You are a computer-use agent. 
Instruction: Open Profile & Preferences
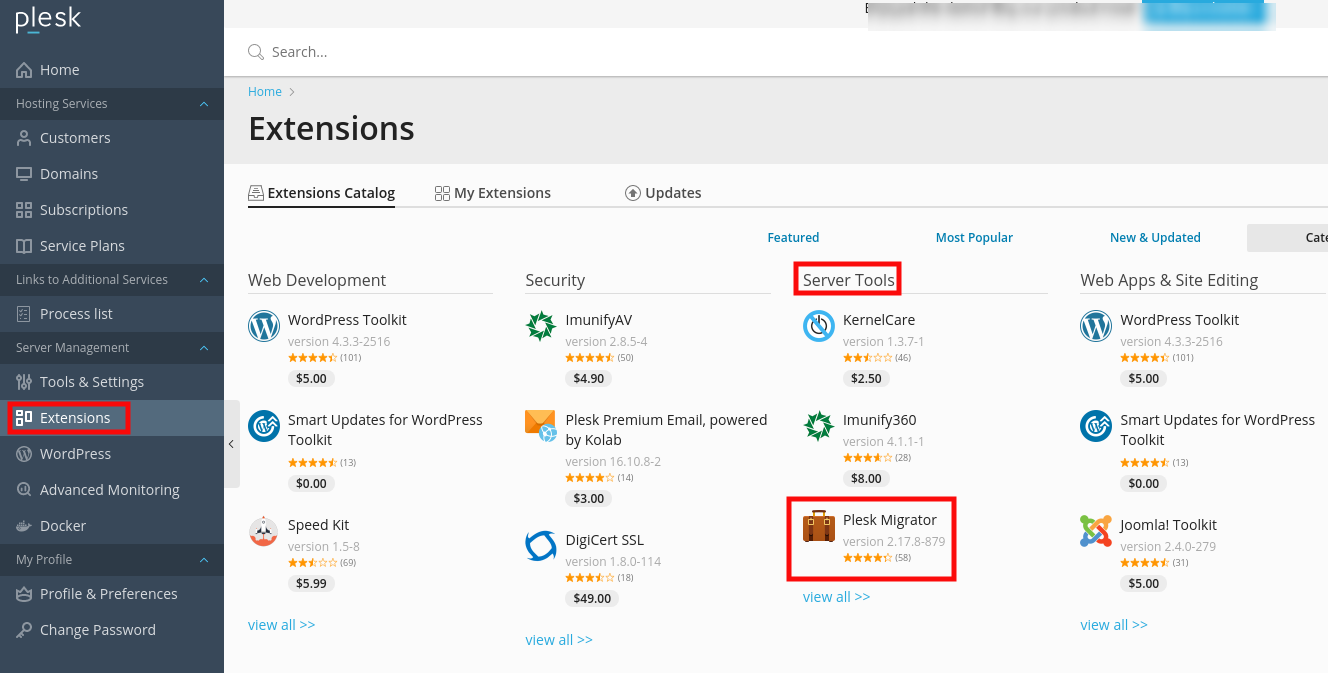coord(112,594)
